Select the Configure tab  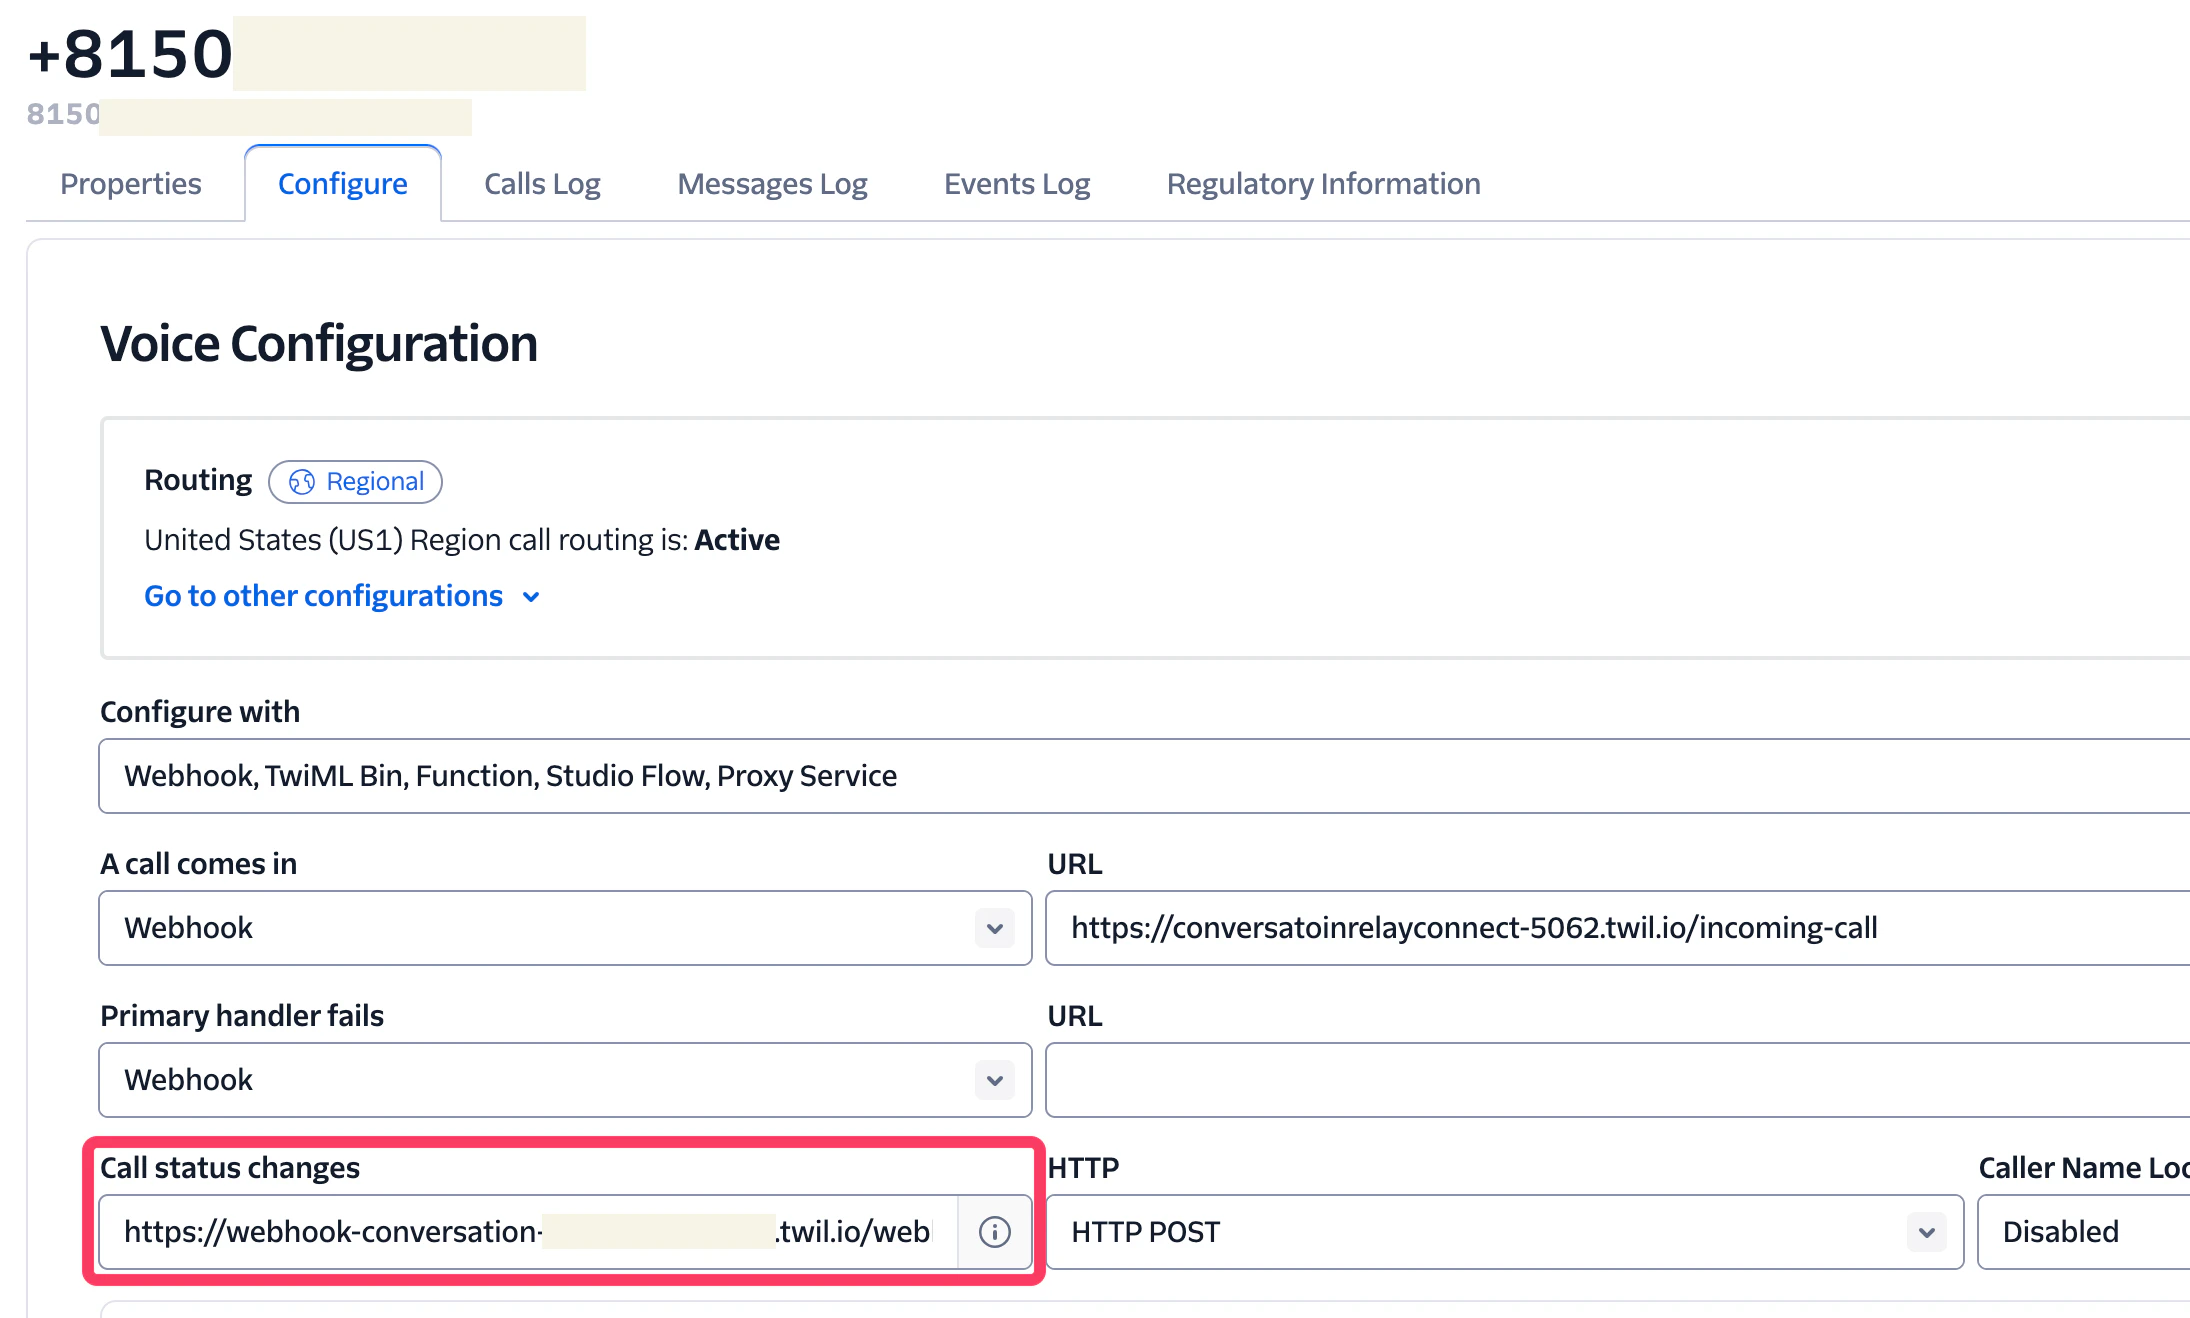click(342, 184)
